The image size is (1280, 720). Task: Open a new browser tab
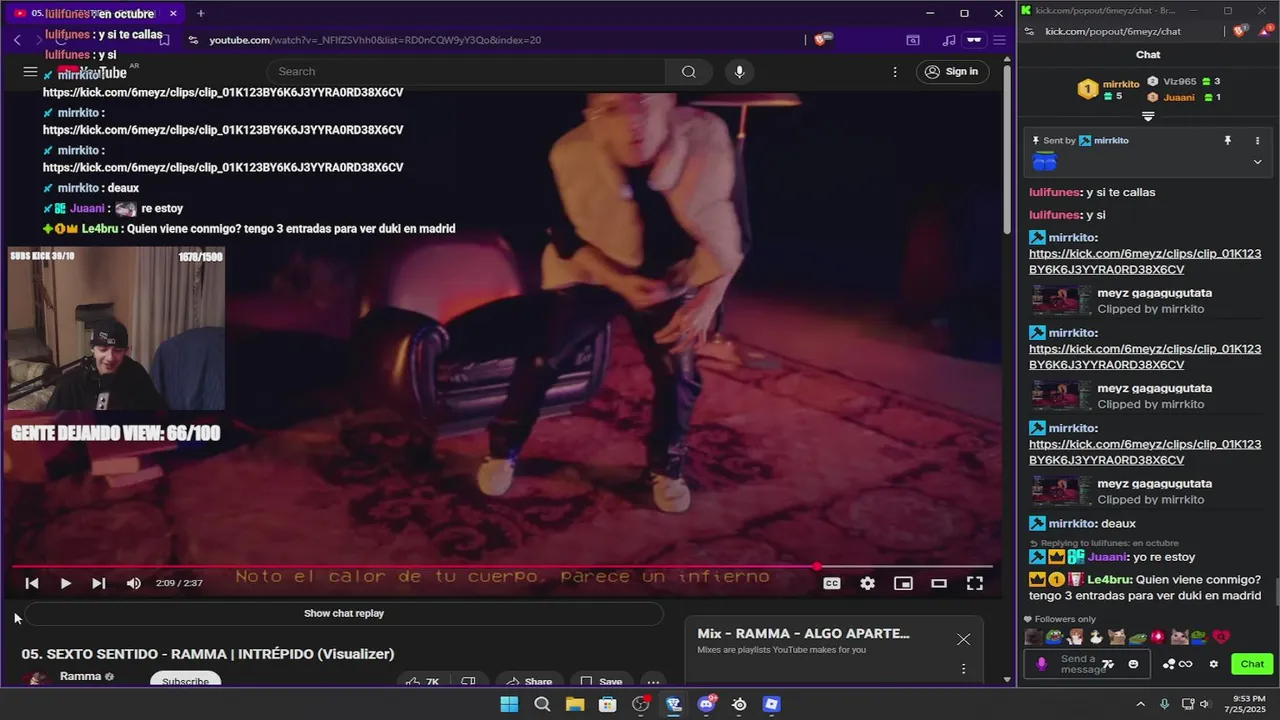tap(200, 13)
